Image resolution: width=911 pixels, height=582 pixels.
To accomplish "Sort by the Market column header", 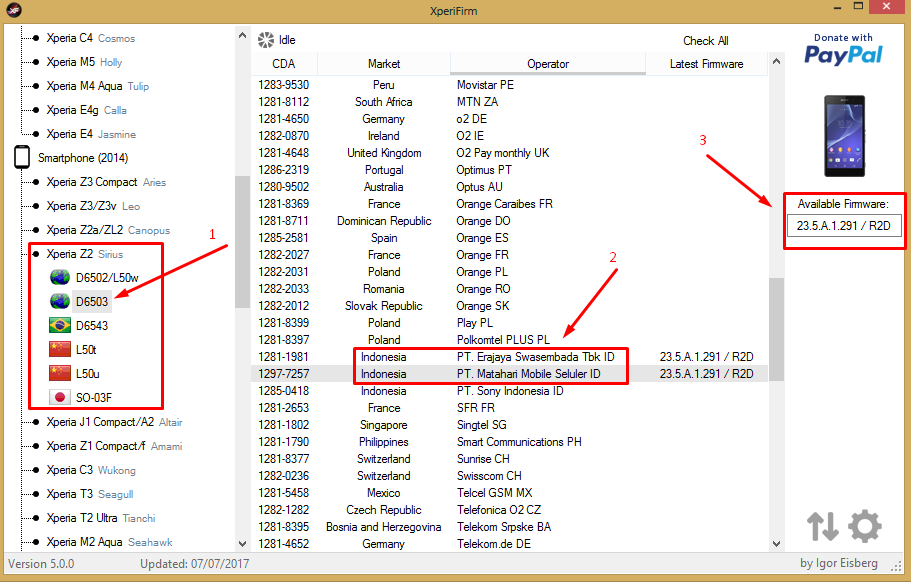I will pos(384,64).
